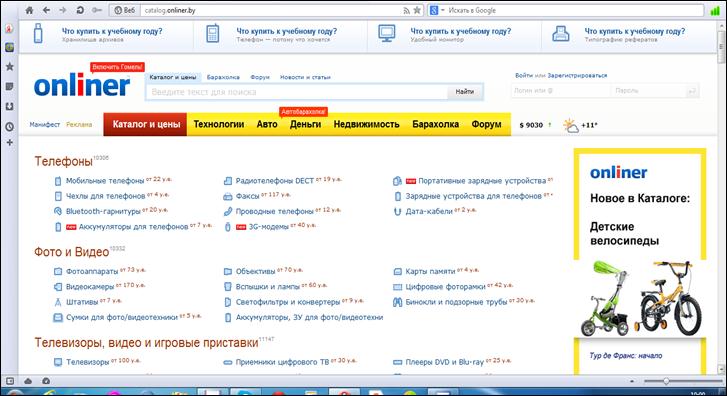Image resolution: width=727 pixels, height=396 pixels.
Task: Click the onliner logo
Action: point(82,86)
